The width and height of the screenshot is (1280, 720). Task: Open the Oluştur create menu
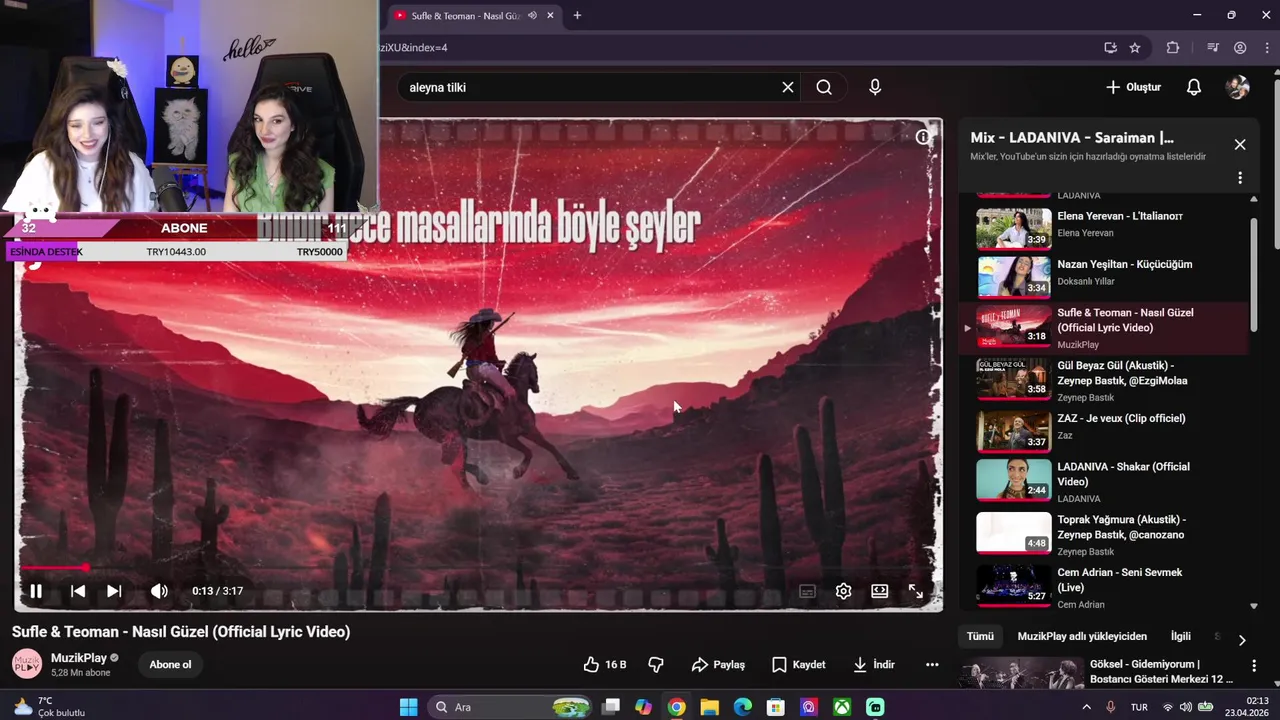pos(1133,87)
